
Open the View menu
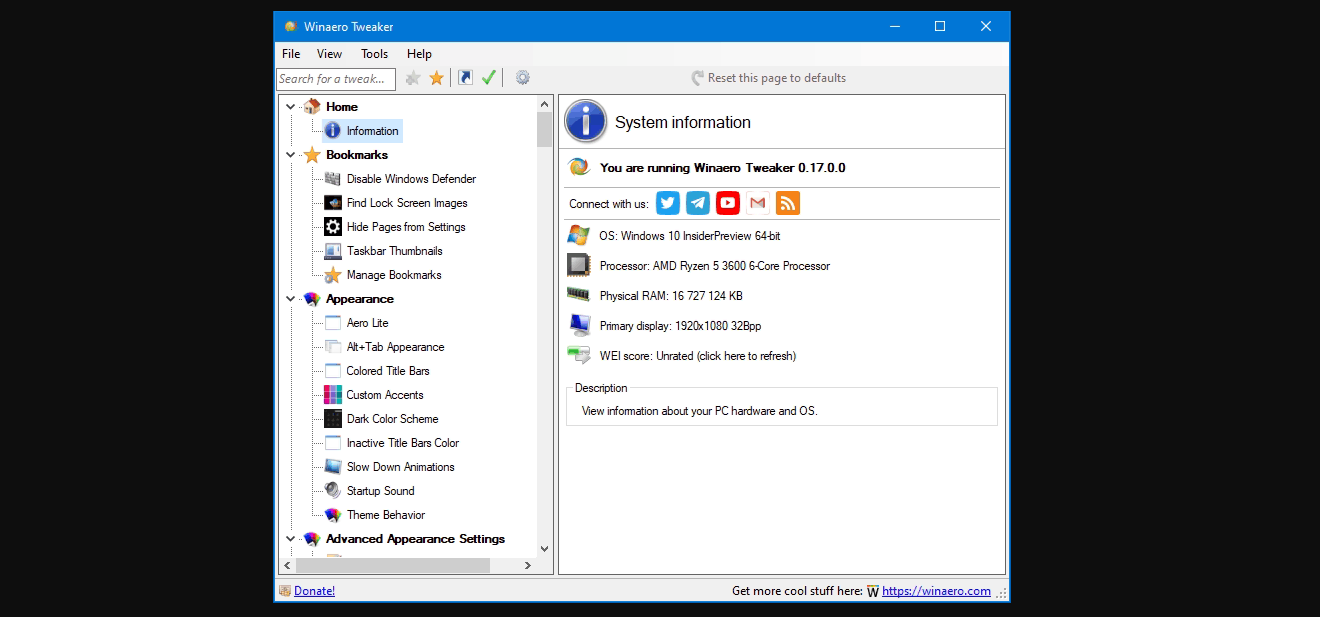tap(329, 54)
